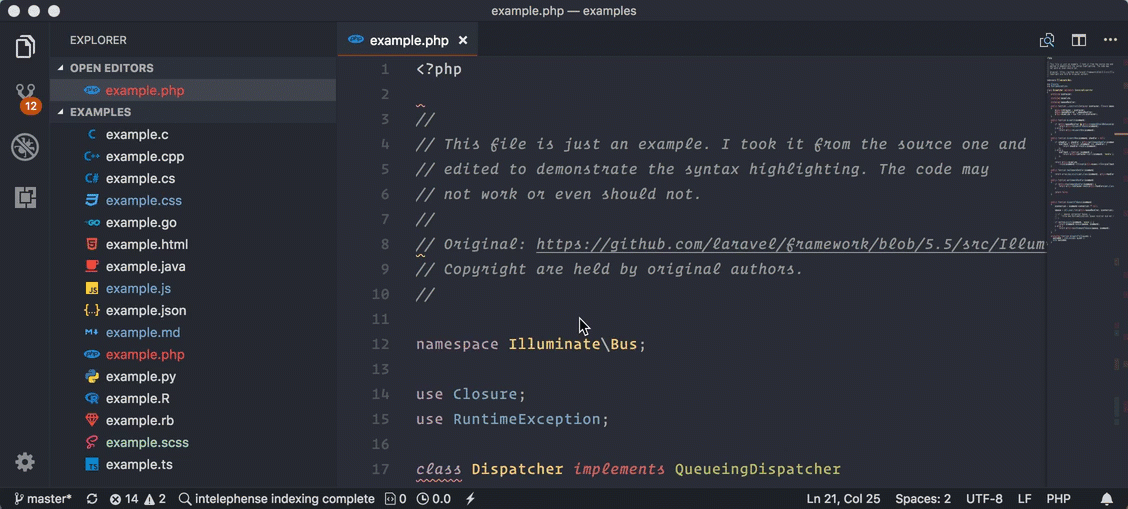
Task: Click the Synchronize Changes icon in status bar
Action: [x=92, y=499]
